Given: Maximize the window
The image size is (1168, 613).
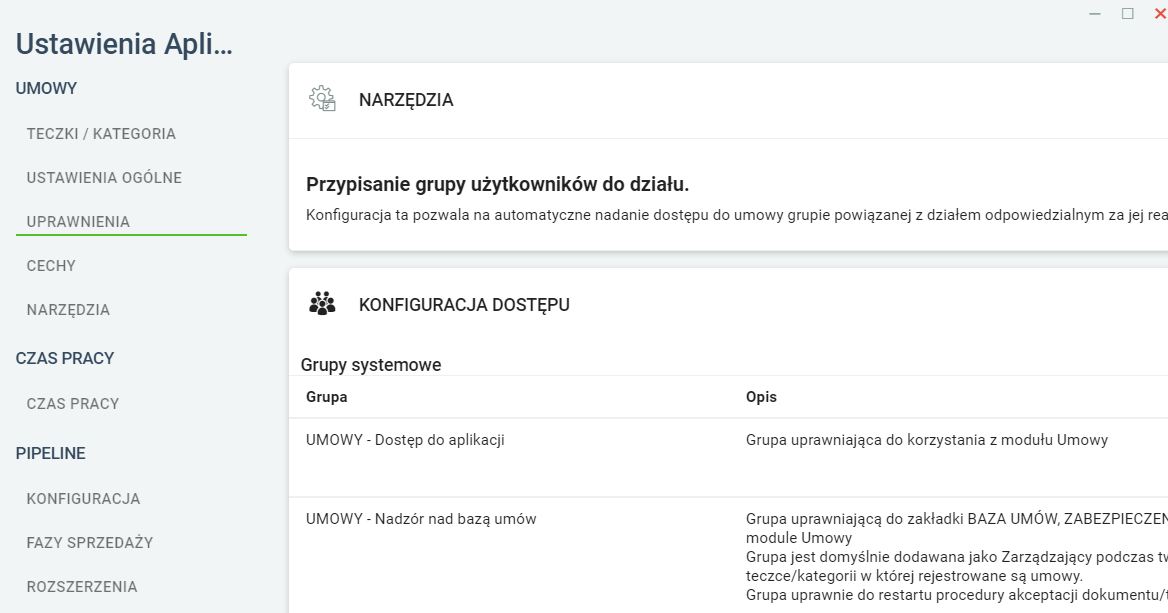Looking at the screenshot, I should click(x=1128, y=13).
